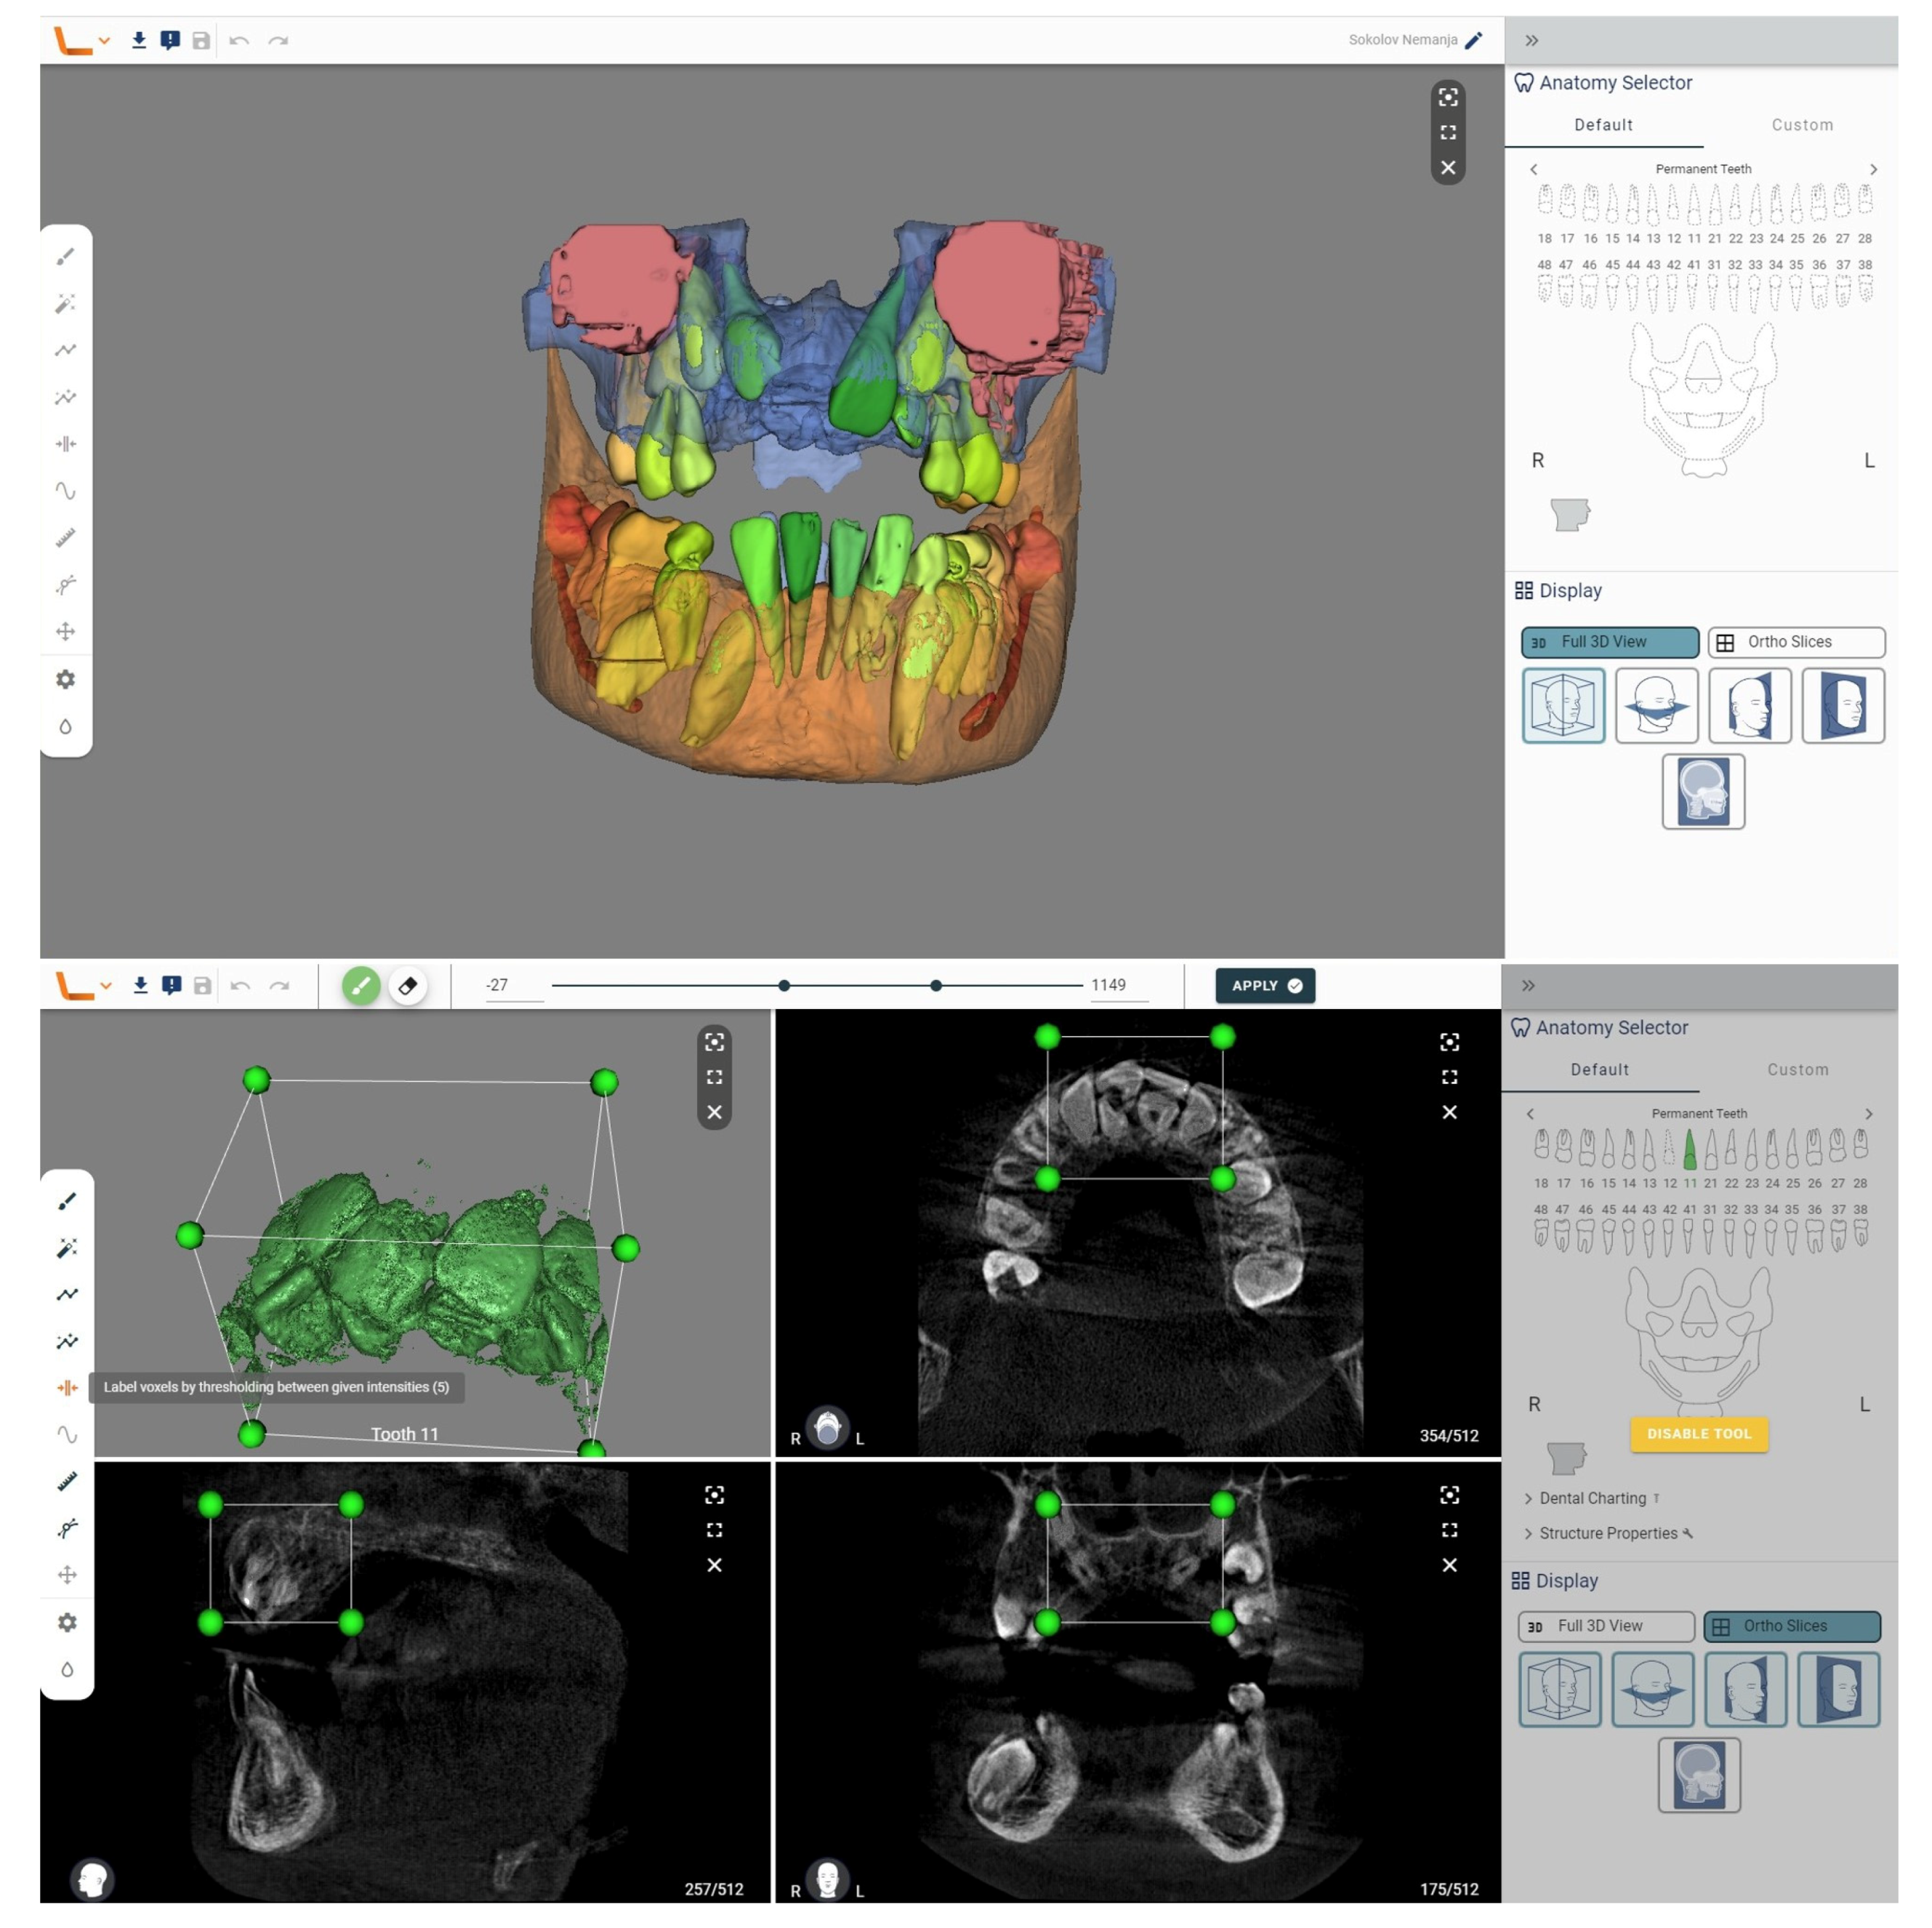Click the DISABLE TOOL button
This screenshot has height=1928, width=1932.
pyautogui.click(x=1699, y=1433)
